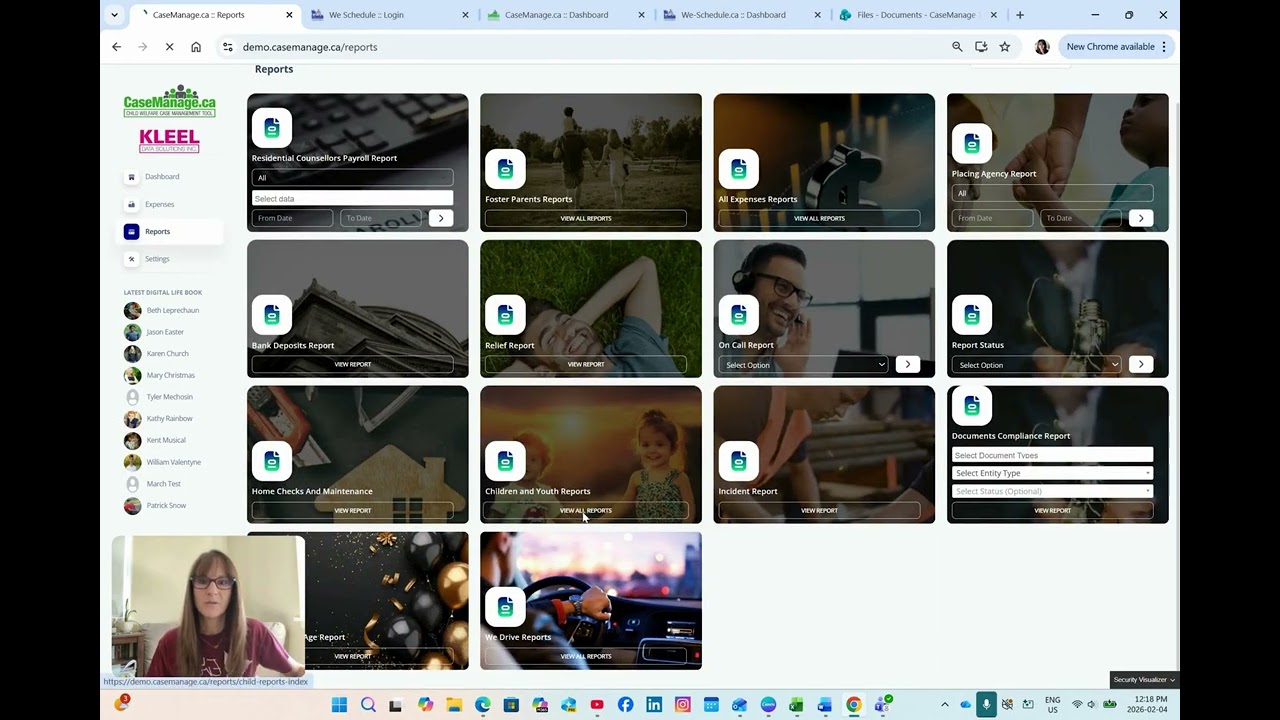The height and width of the screenshot is (720, 1280).
Task: Open the On Call Report Select Option dropdown
Action: (804, 365)
